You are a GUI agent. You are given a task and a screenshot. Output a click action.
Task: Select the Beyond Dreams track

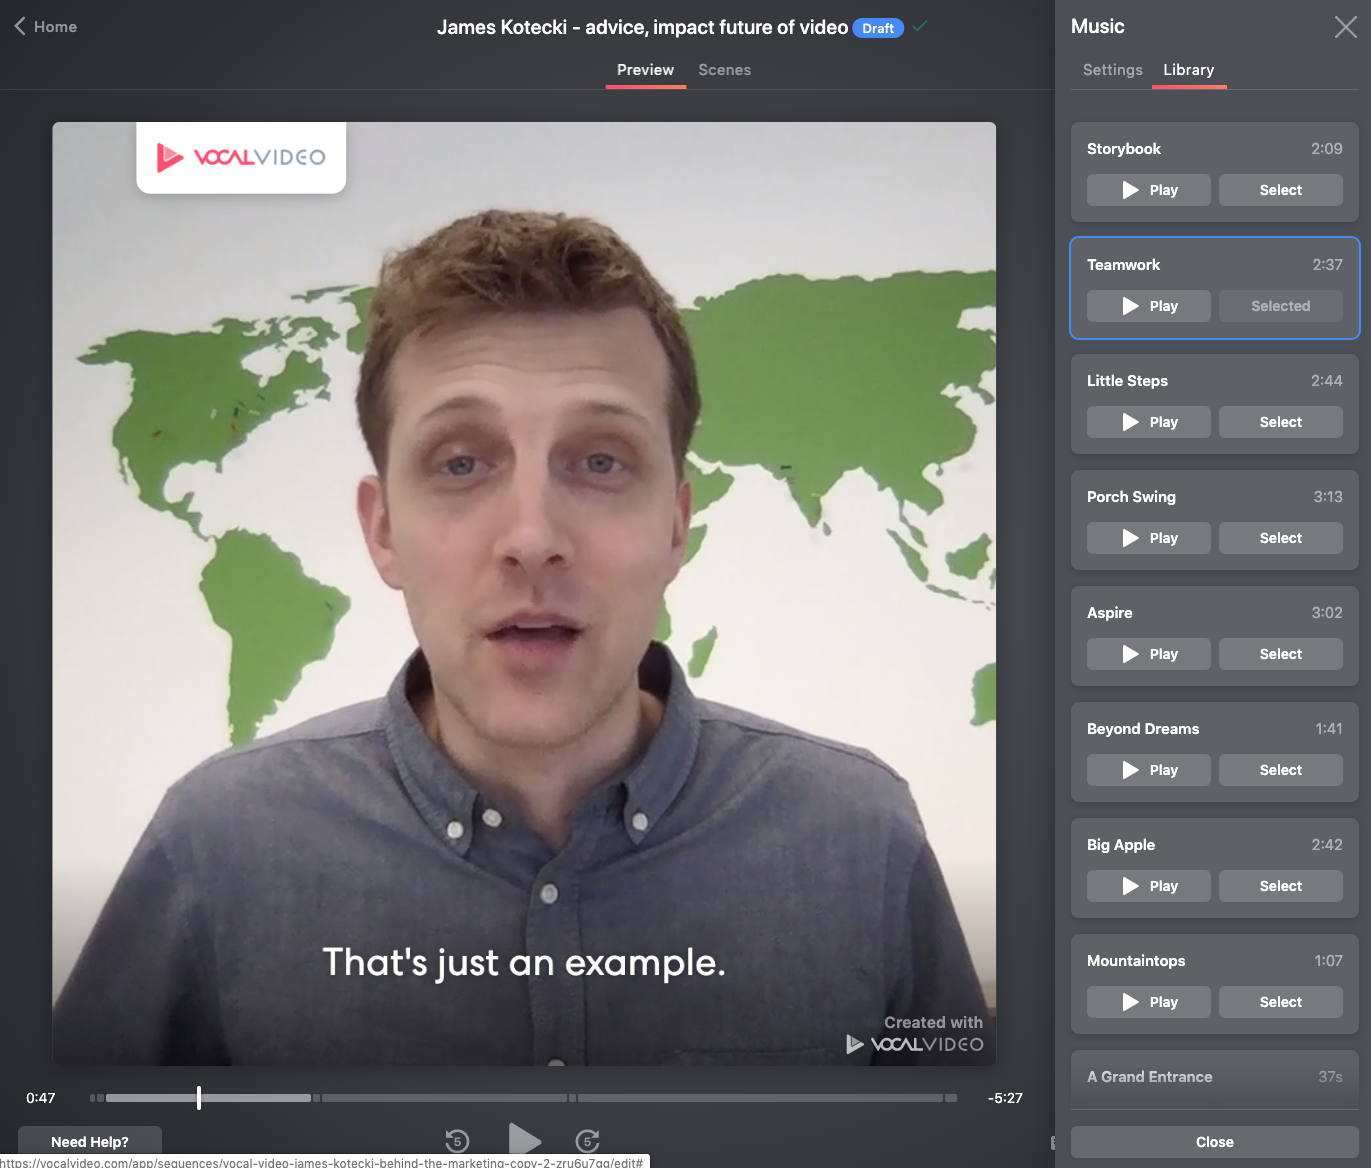(1280, 770)
